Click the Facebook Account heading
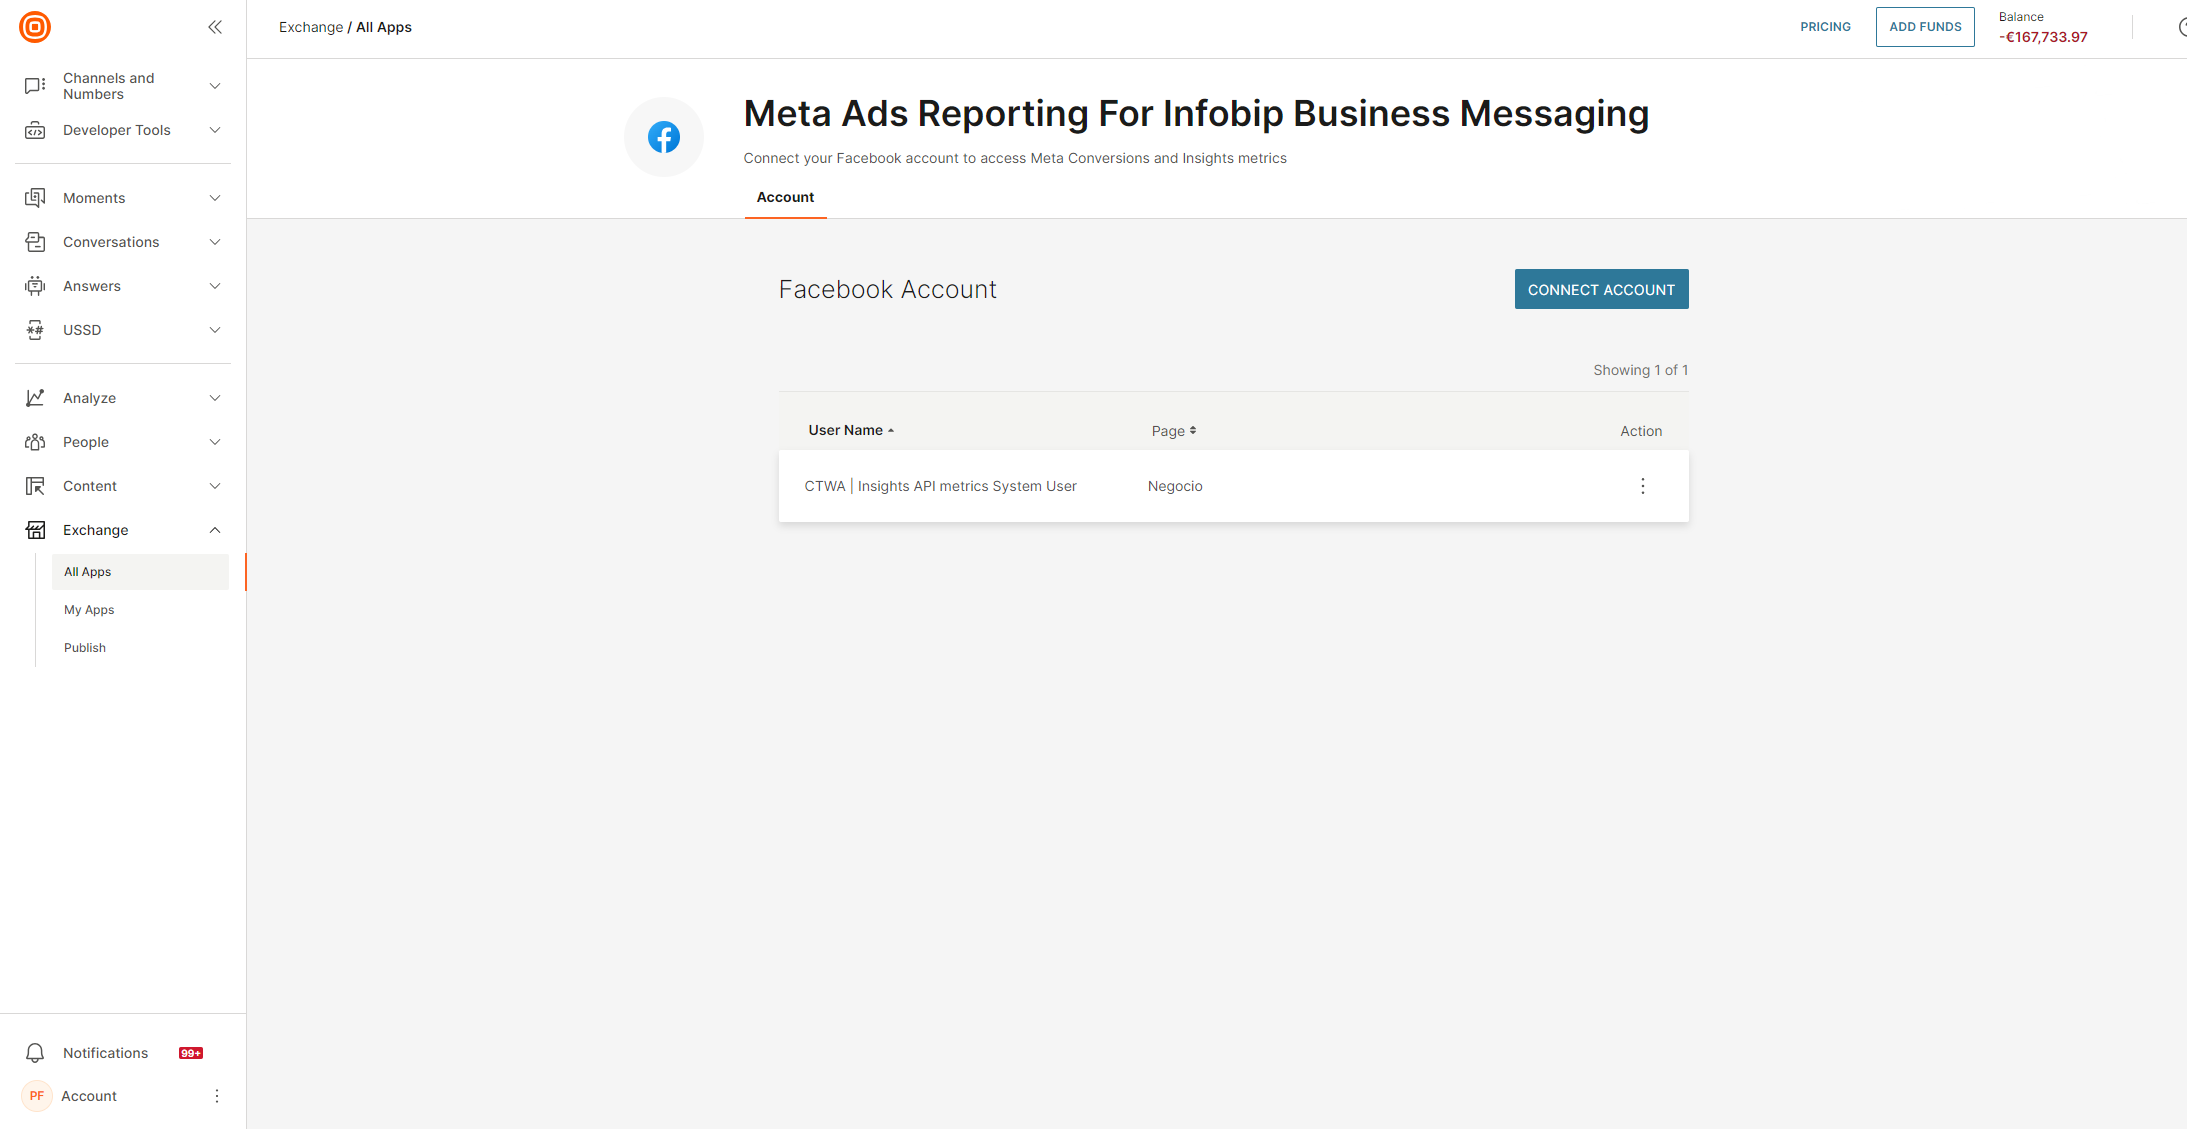The width and height of the screenshot is (2187, 1129). click(x=887, y=289)
